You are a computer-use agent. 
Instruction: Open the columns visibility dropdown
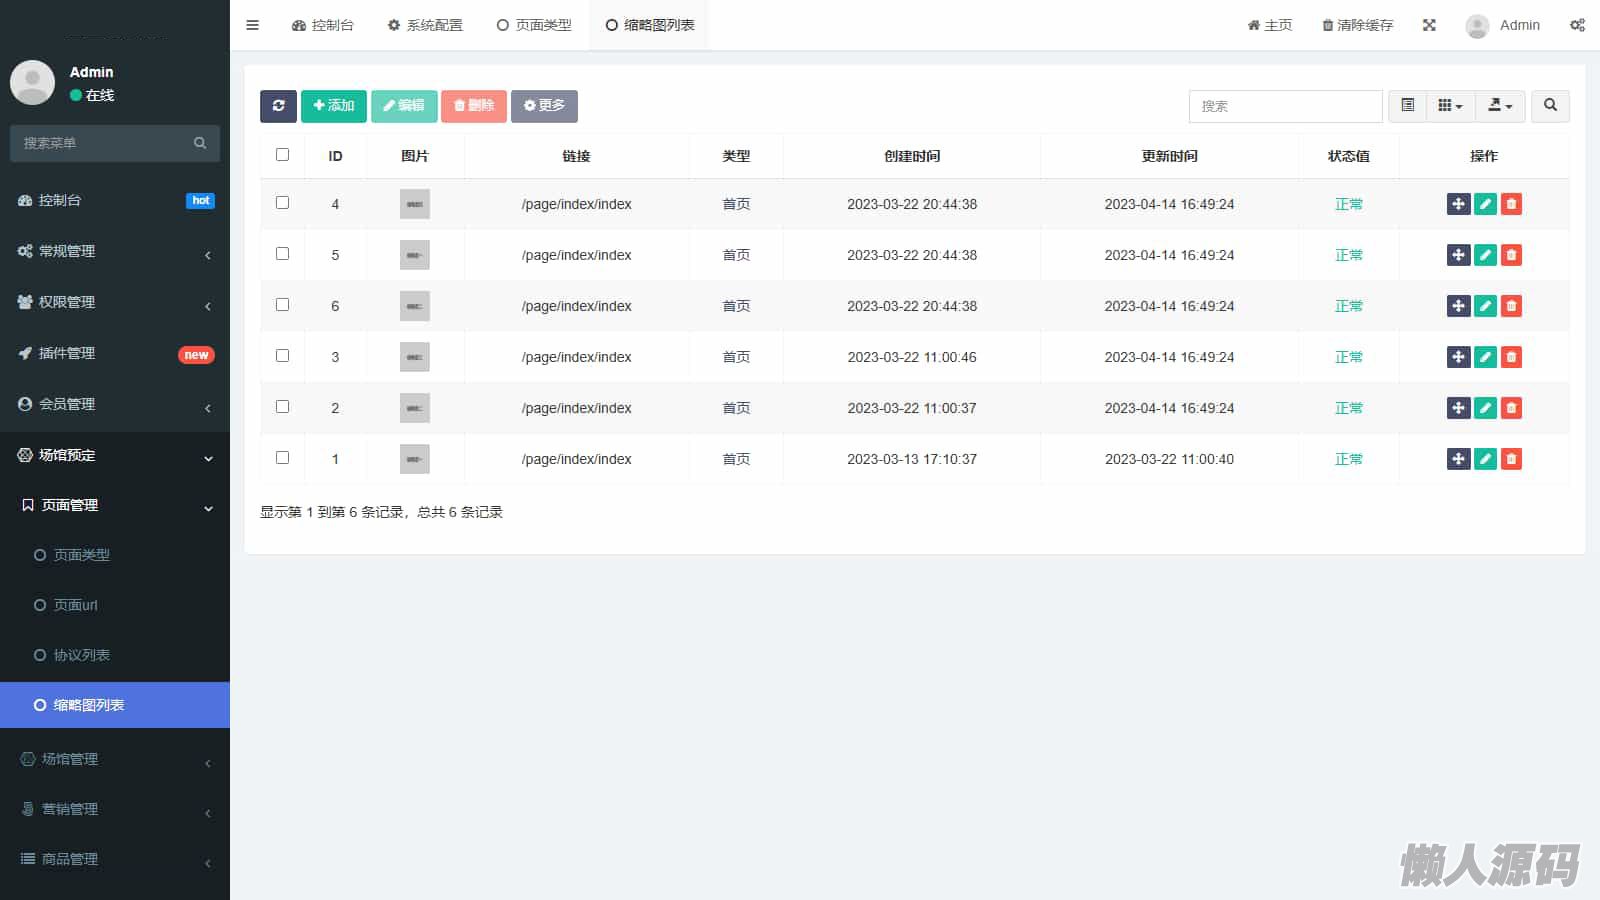1449,106
